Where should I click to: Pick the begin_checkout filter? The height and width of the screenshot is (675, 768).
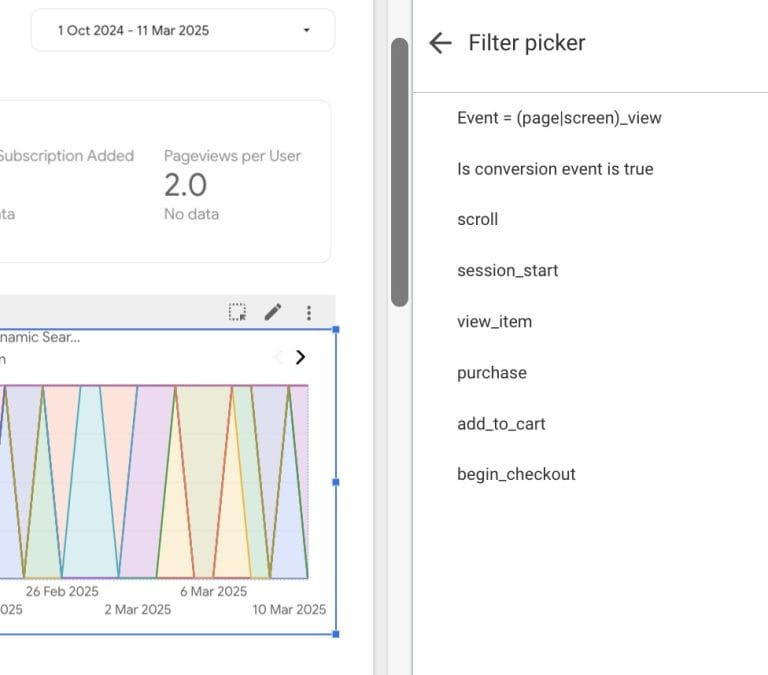click(516, 475)
